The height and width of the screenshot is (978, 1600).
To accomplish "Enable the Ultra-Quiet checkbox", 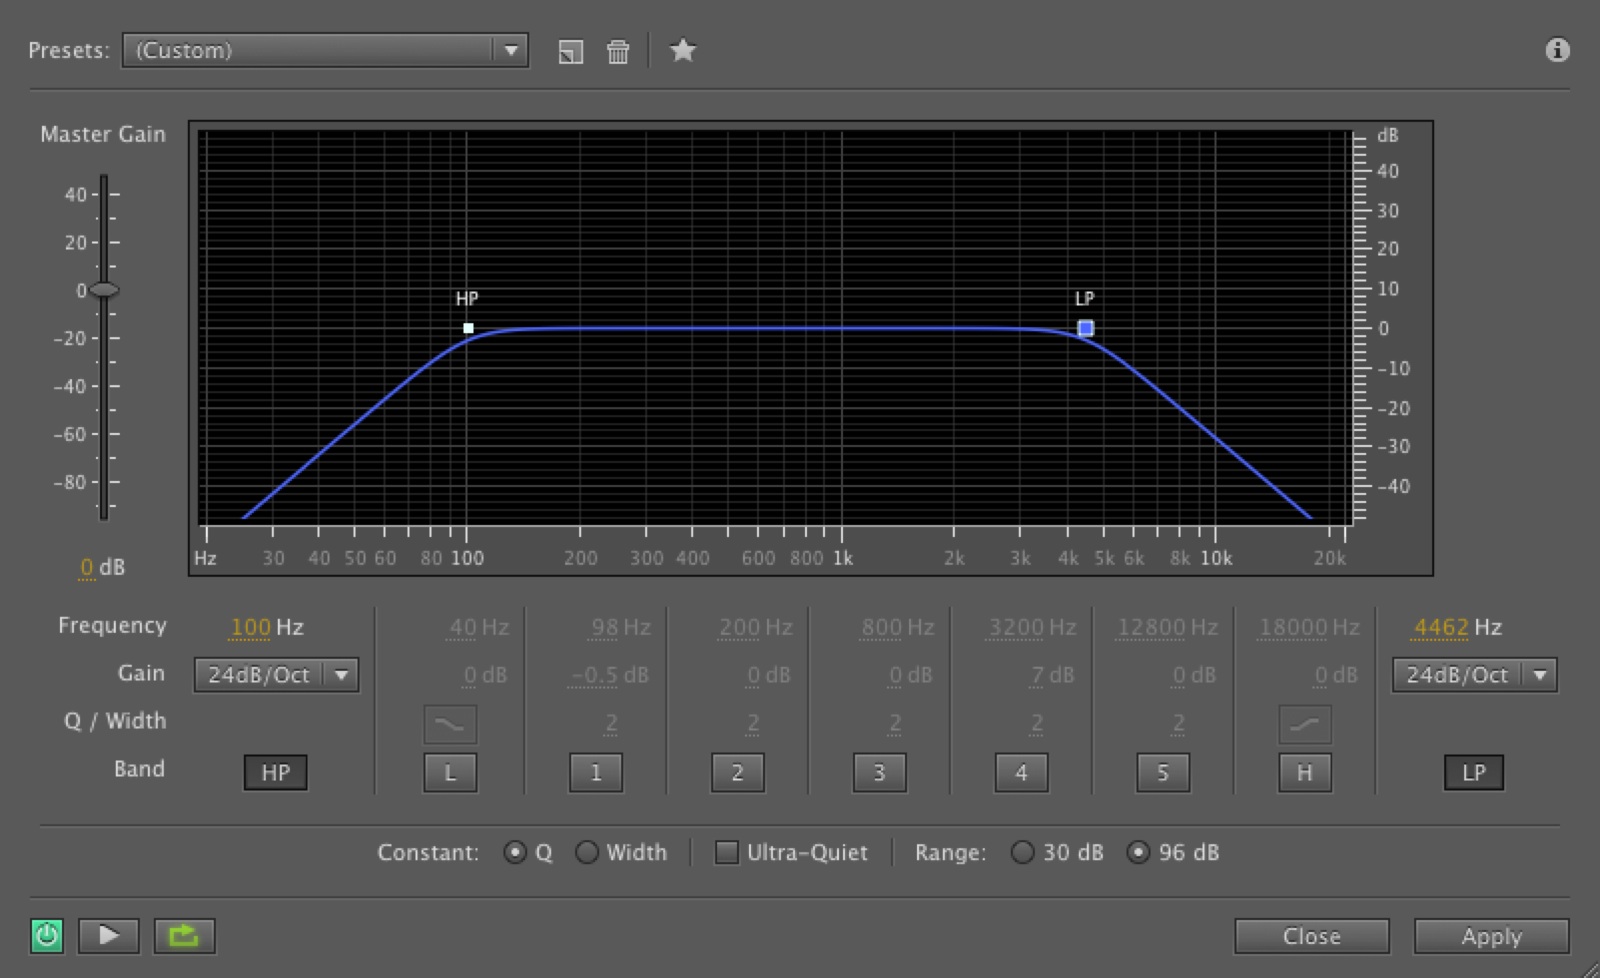I will (x=727, y=852).
